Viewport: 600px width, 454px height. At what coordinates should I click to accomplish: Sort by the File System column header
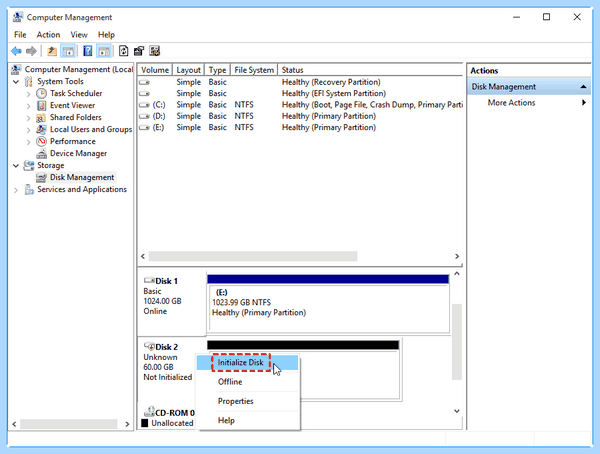[x=254, y=70]
